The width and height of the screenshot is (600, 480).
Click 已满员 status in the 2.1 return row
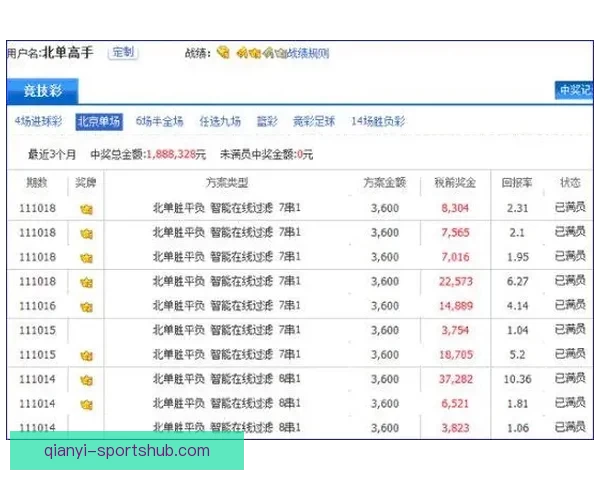pyautogui.click(x=570, y=232)
